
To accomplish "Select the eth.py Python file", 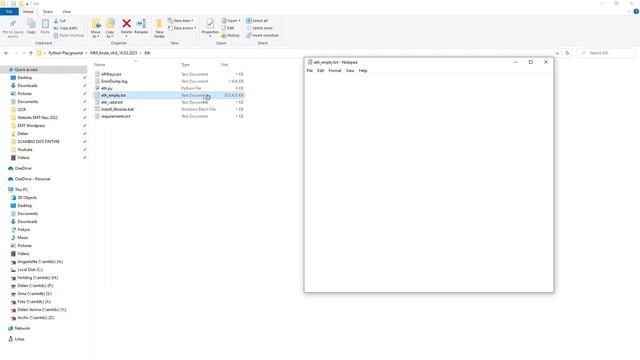I will point(107,88).
